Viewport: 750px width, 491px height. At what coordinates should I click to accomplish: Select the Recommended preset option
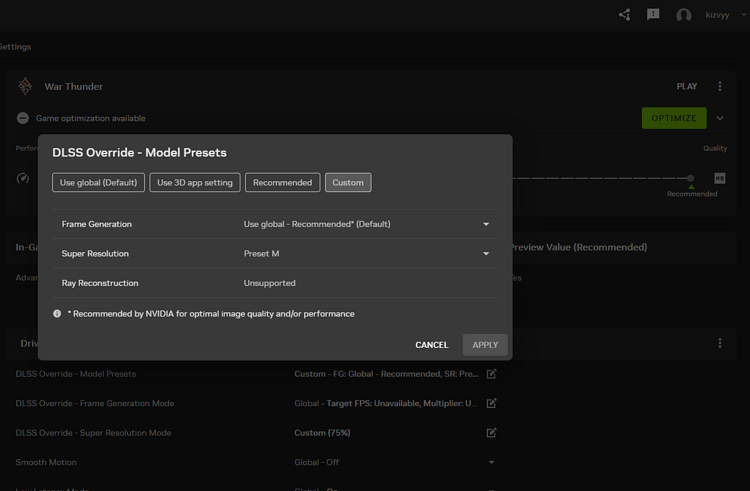pyautogui.click(x=283, y=183)
